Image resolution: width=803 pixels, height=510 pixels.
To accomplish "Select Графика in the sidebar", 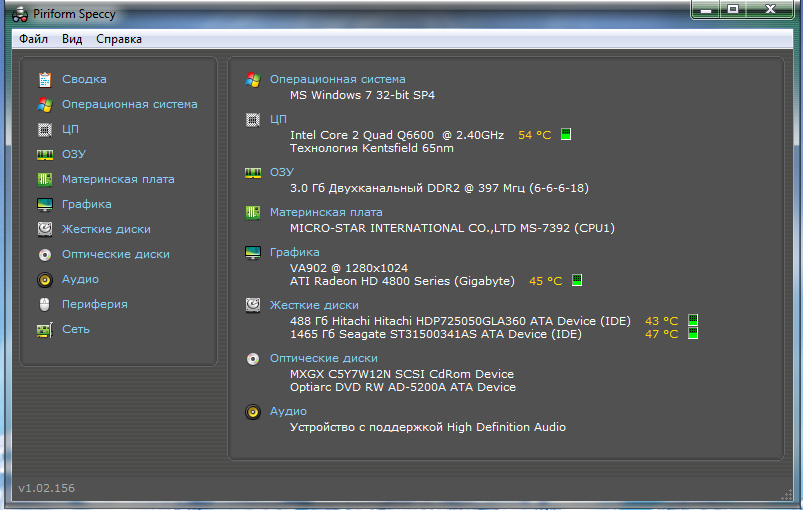I will point(87,204).
